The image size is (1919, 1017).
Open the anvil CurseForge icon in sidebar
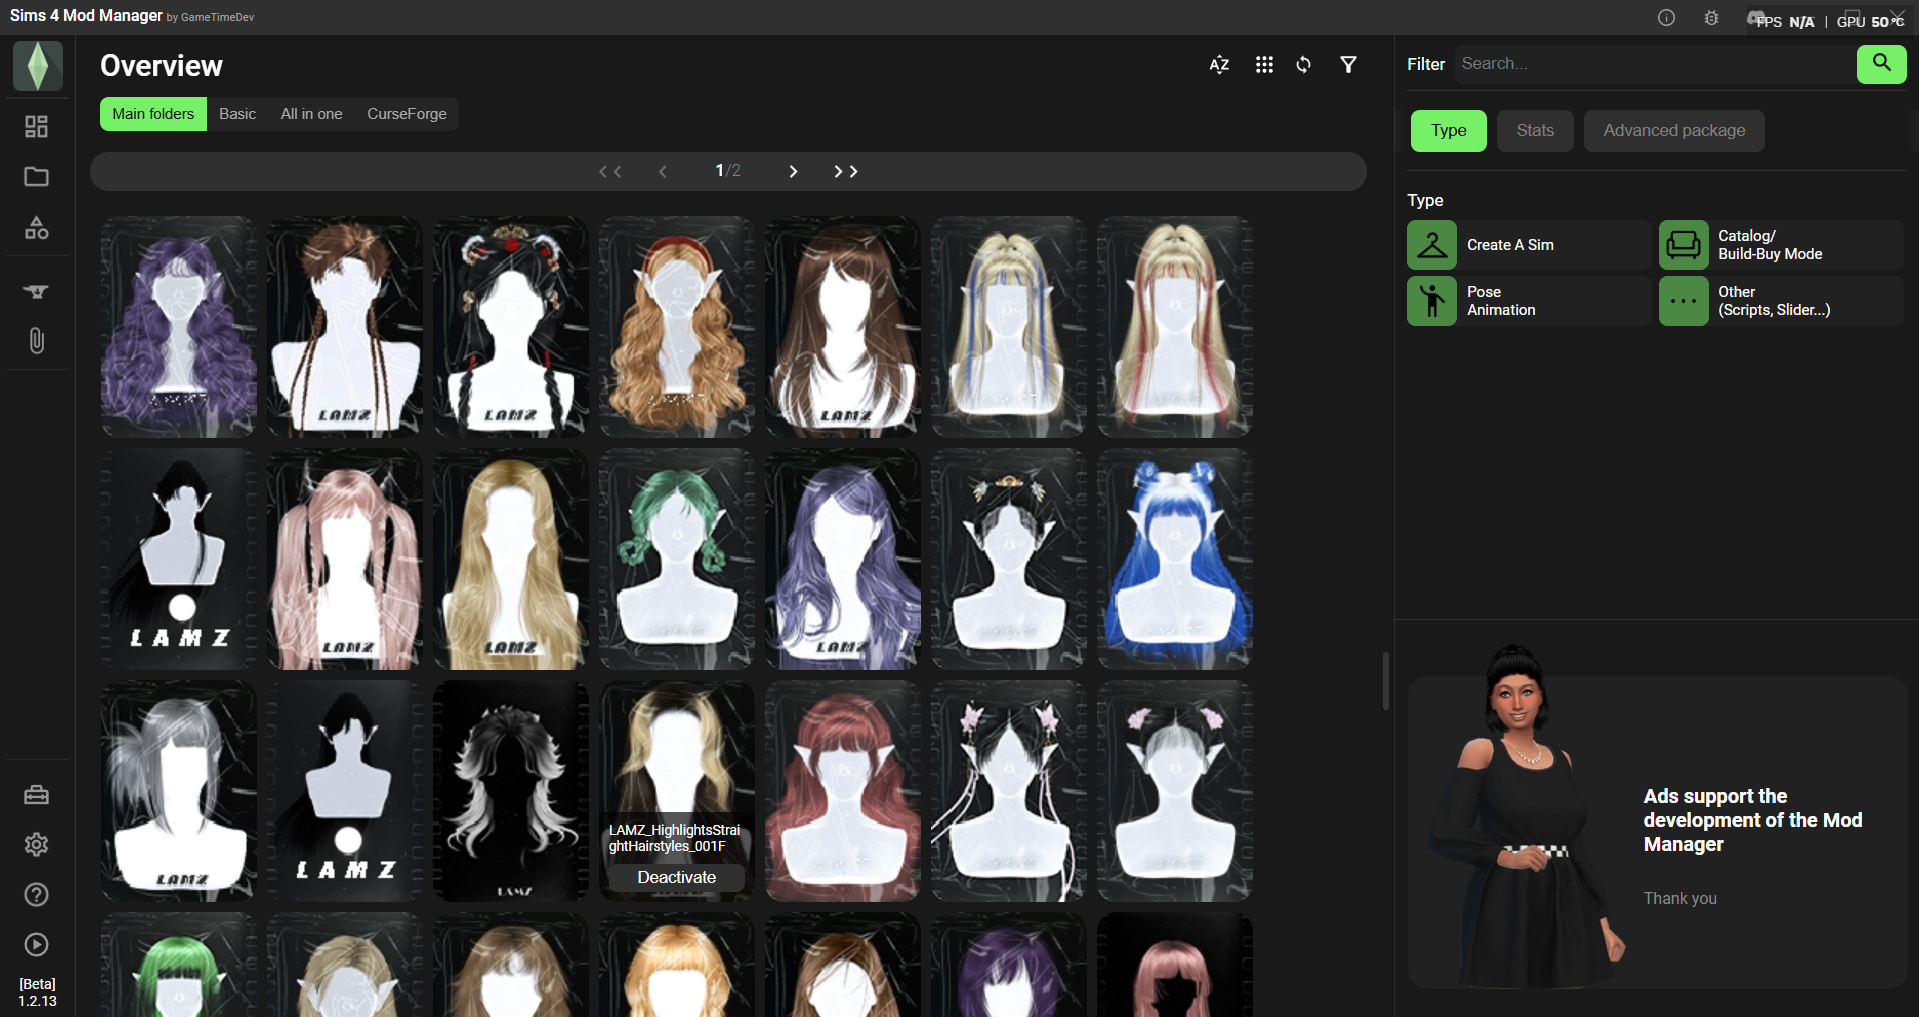(37, 291)
